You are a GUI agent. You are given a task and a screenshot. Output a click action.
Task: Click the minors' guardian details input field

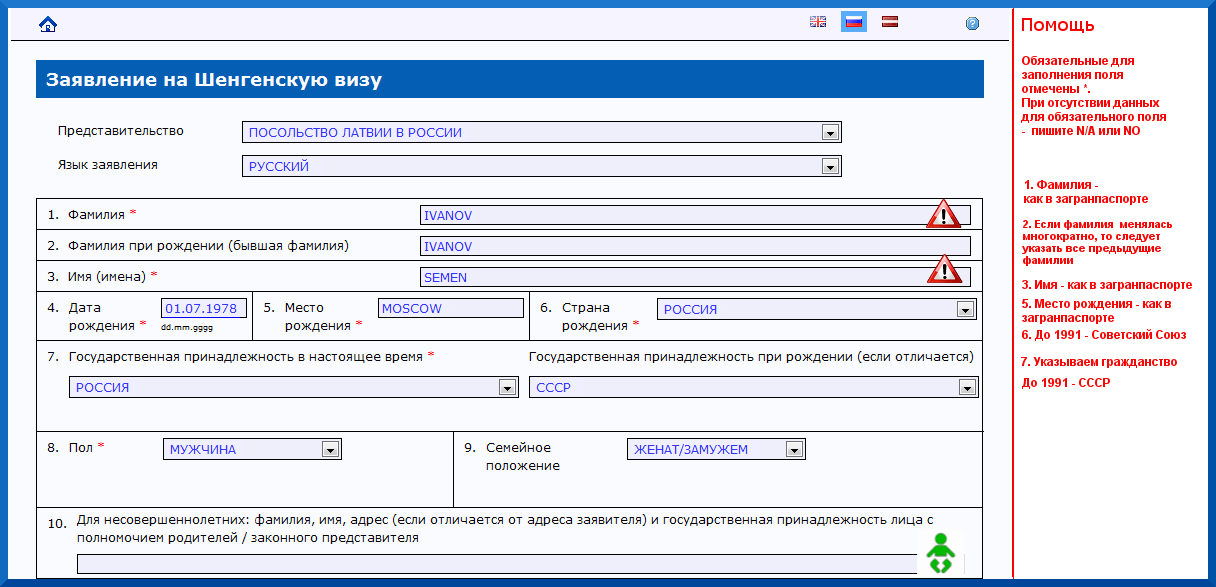click(495, 564)
